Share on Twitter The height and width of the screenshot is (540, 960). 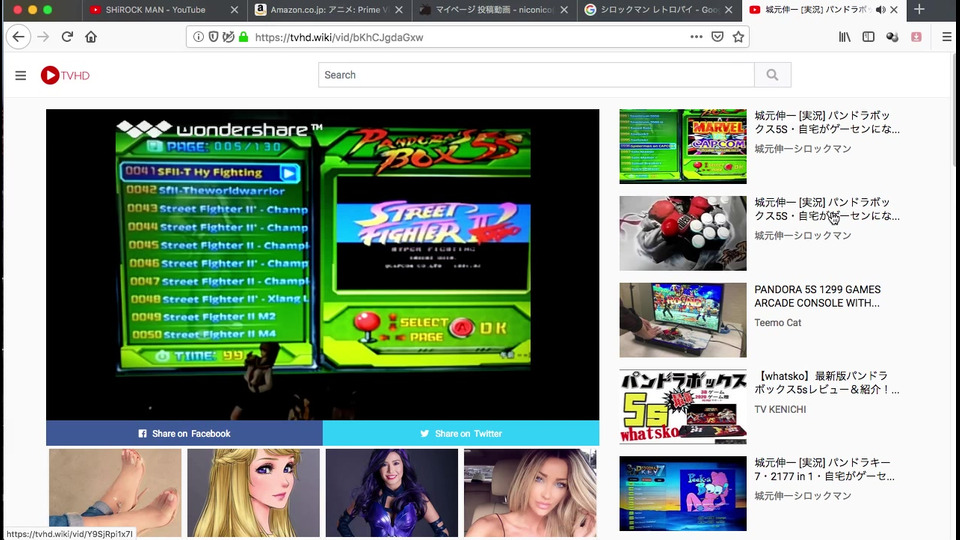click(461, 433)
